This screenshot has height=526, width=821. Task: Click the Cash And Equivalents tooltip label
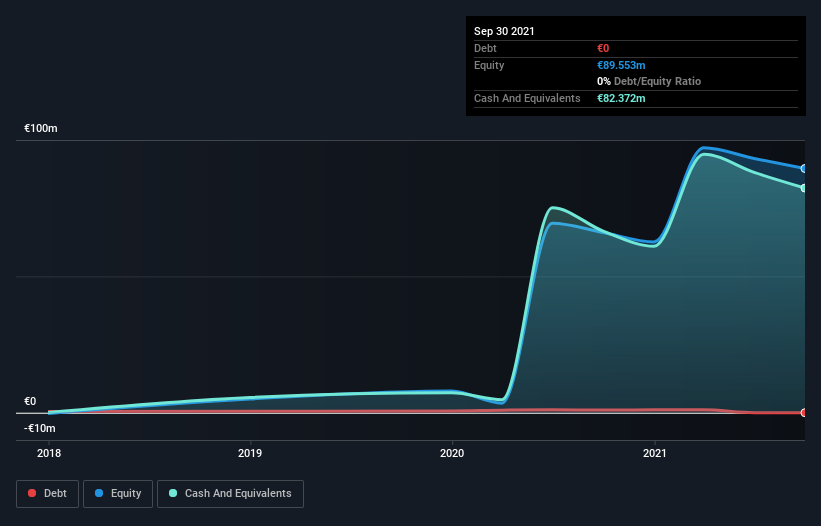pyautogui.click(x=527, y=98)
